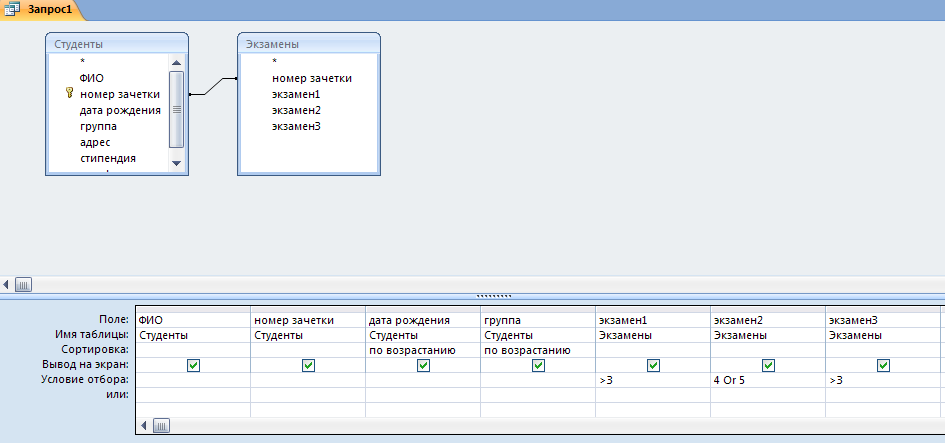Viewport: 945px width, 443px height.
Task: Uncheck display checkbox for экзамен2 column
Action: [768, 365]
